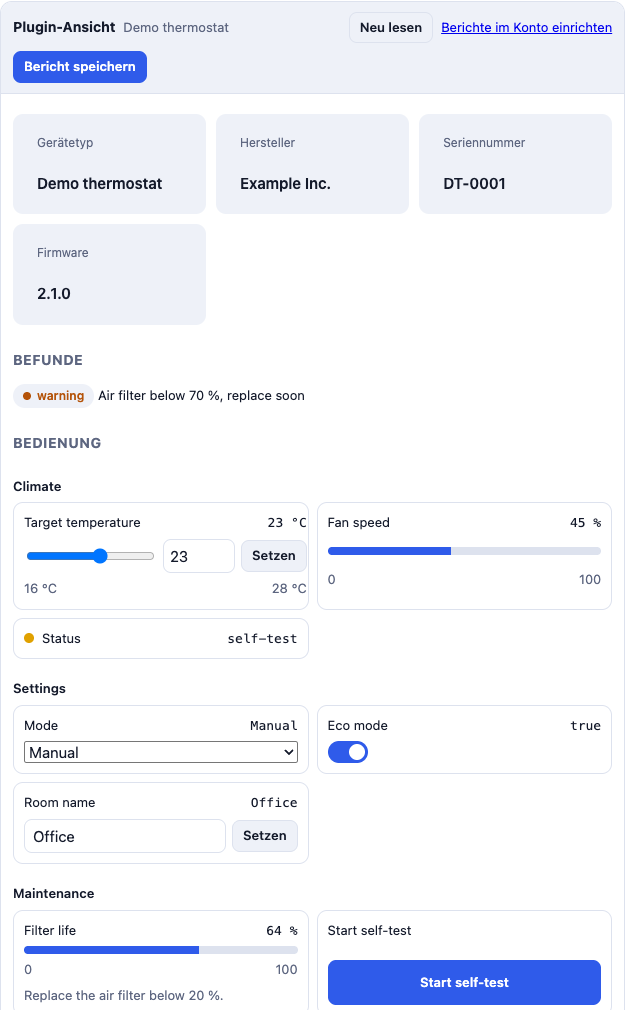Click the 'Settings' group label

(39, 689)
